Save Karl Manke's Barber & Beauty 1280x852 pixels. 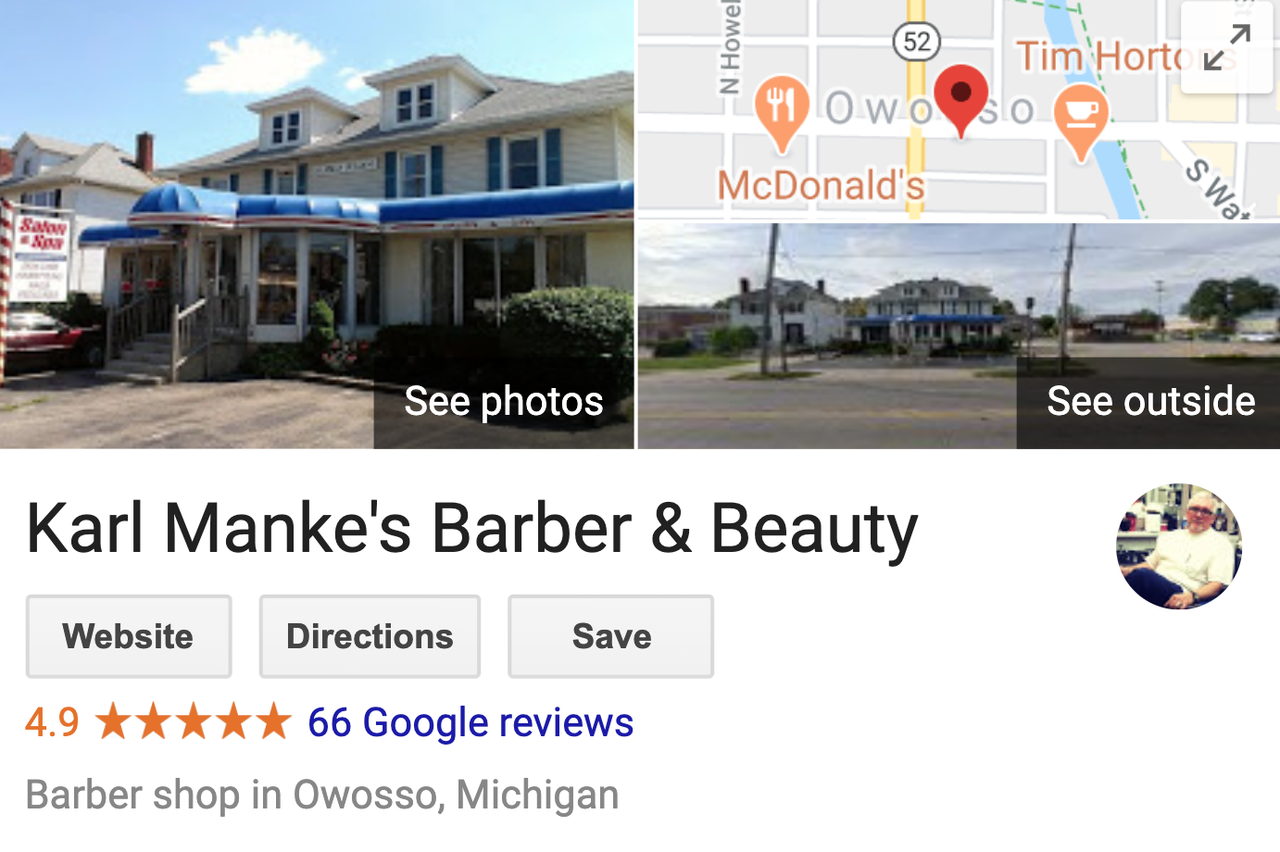(611, 637)
